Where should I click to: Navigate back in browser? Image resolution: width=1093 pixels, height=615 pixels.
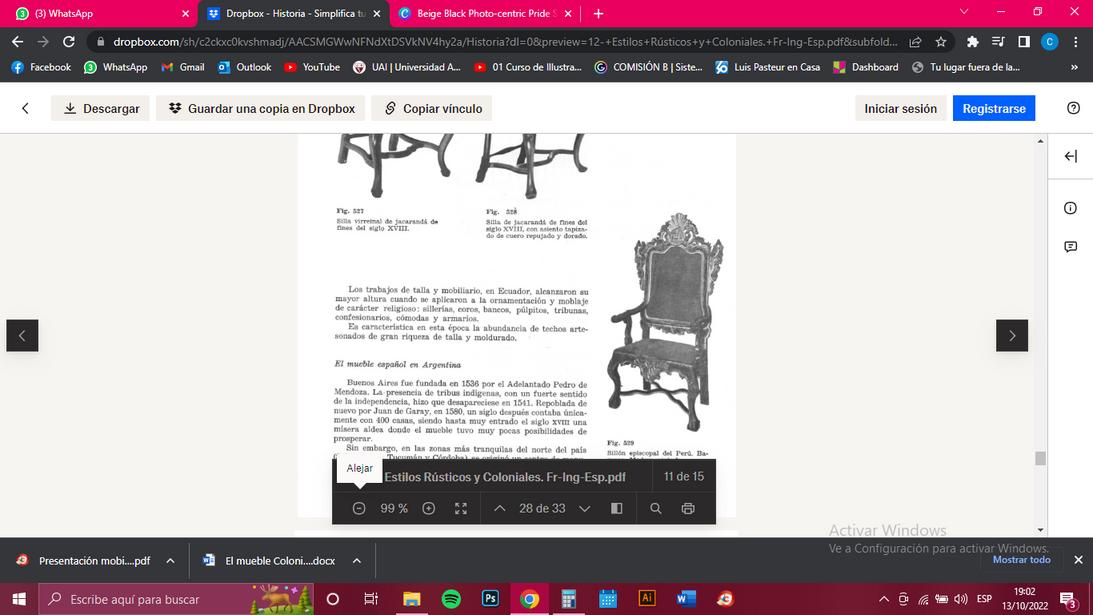point(17,42)
